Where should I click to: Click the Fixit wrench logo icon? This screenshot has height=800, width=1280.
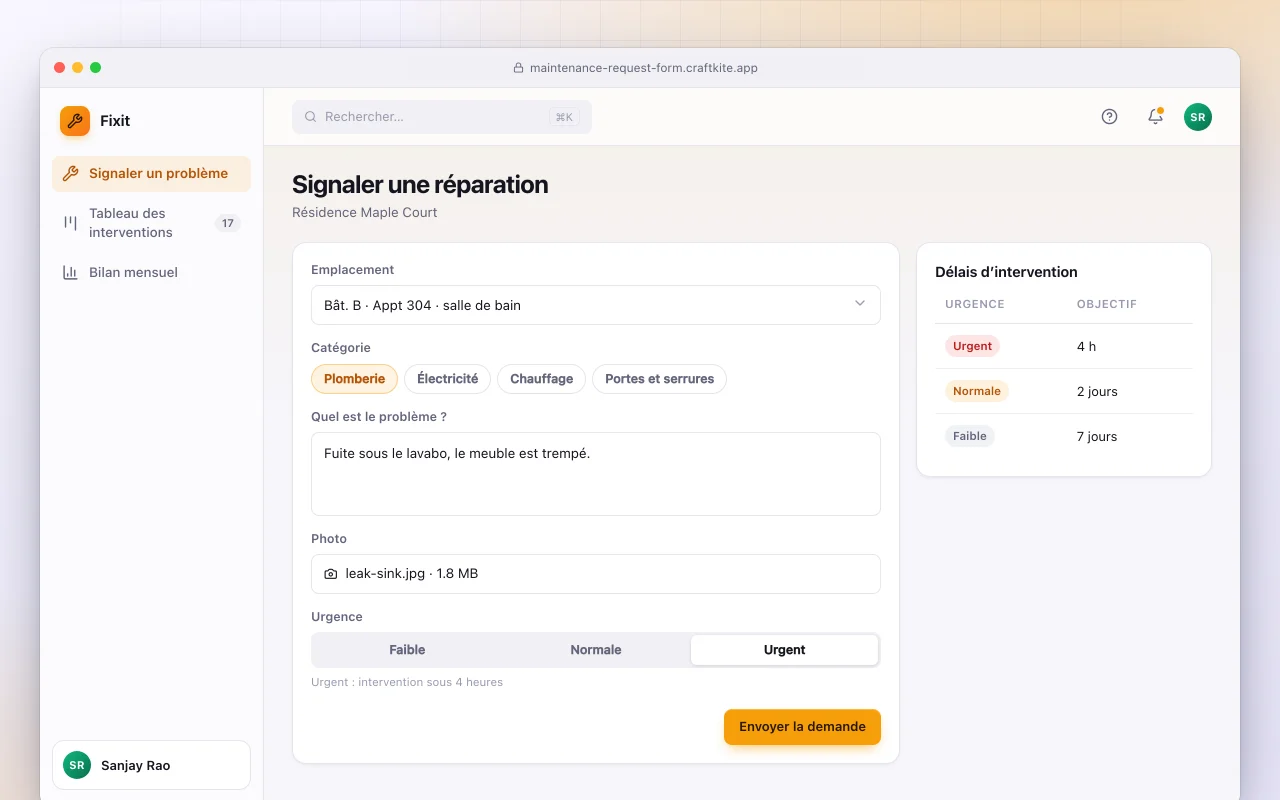click(75, 121)
